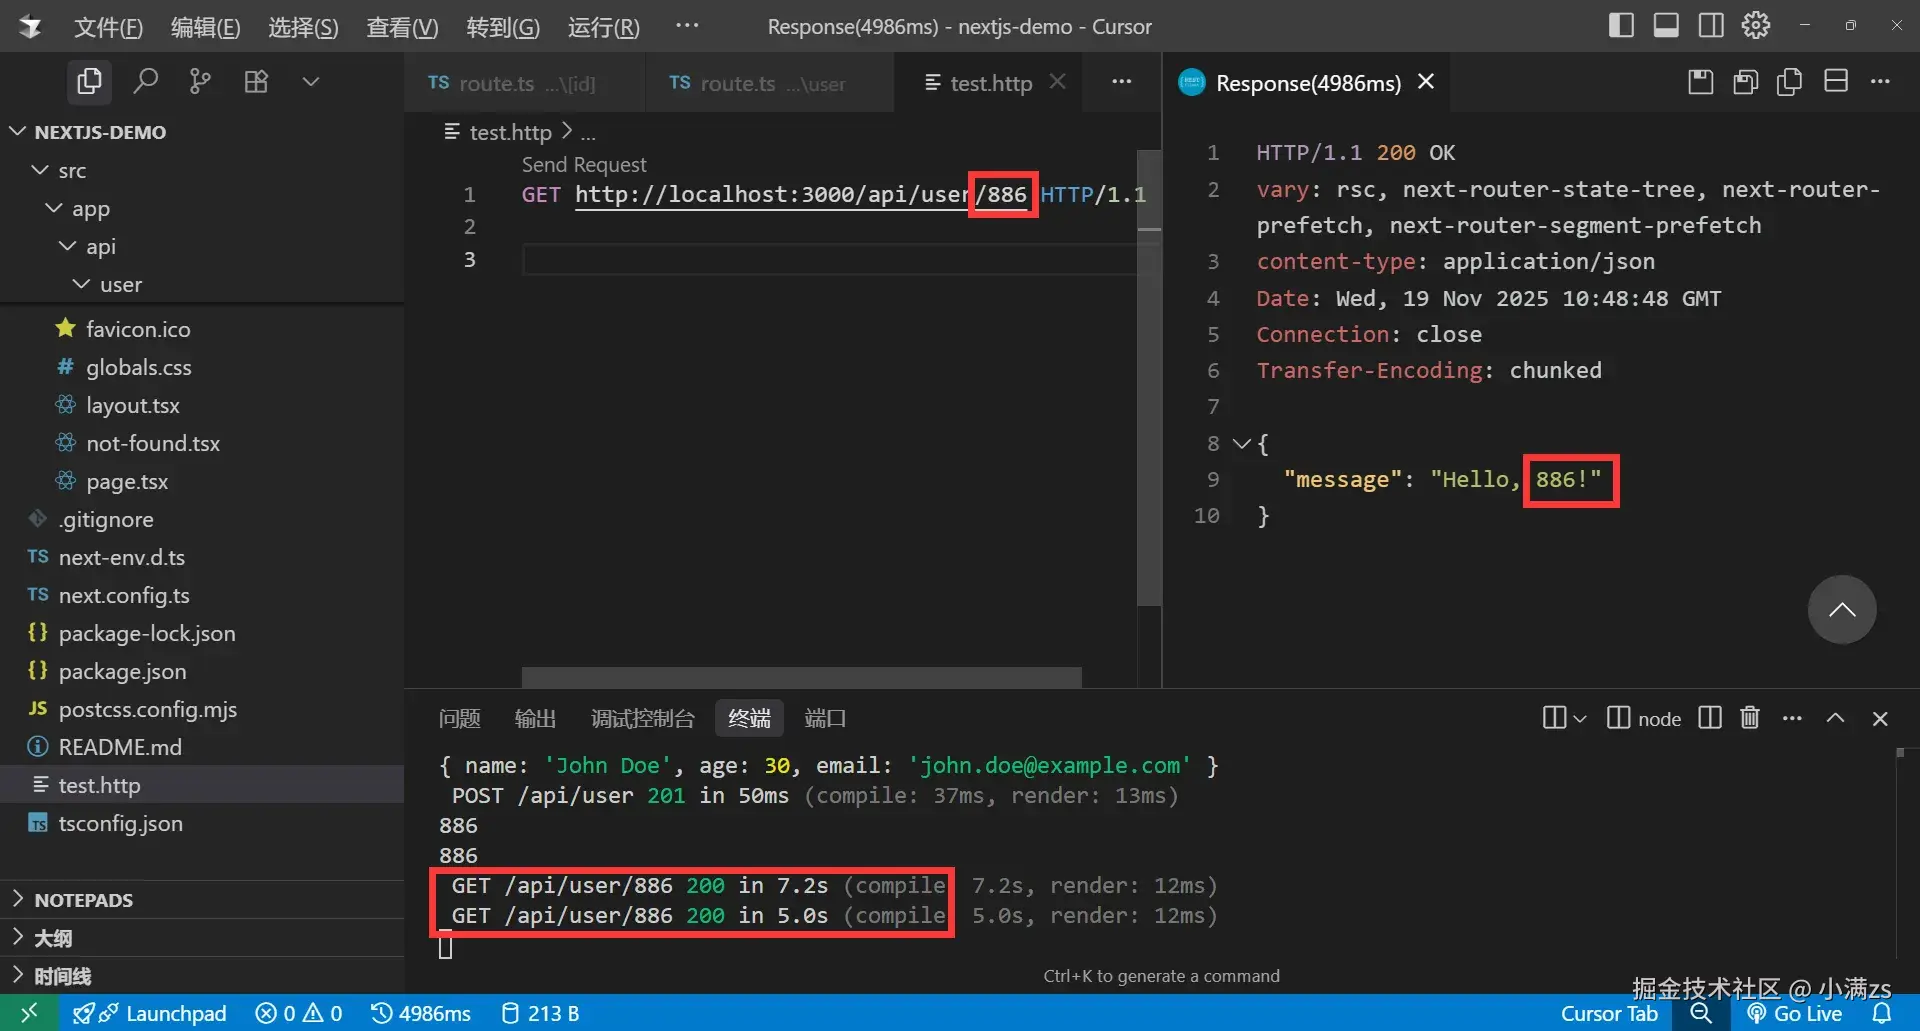The height and width of the screenshot is (1031, 1920).
Task: Kill terminal with trash icon
Action: 1750,718
